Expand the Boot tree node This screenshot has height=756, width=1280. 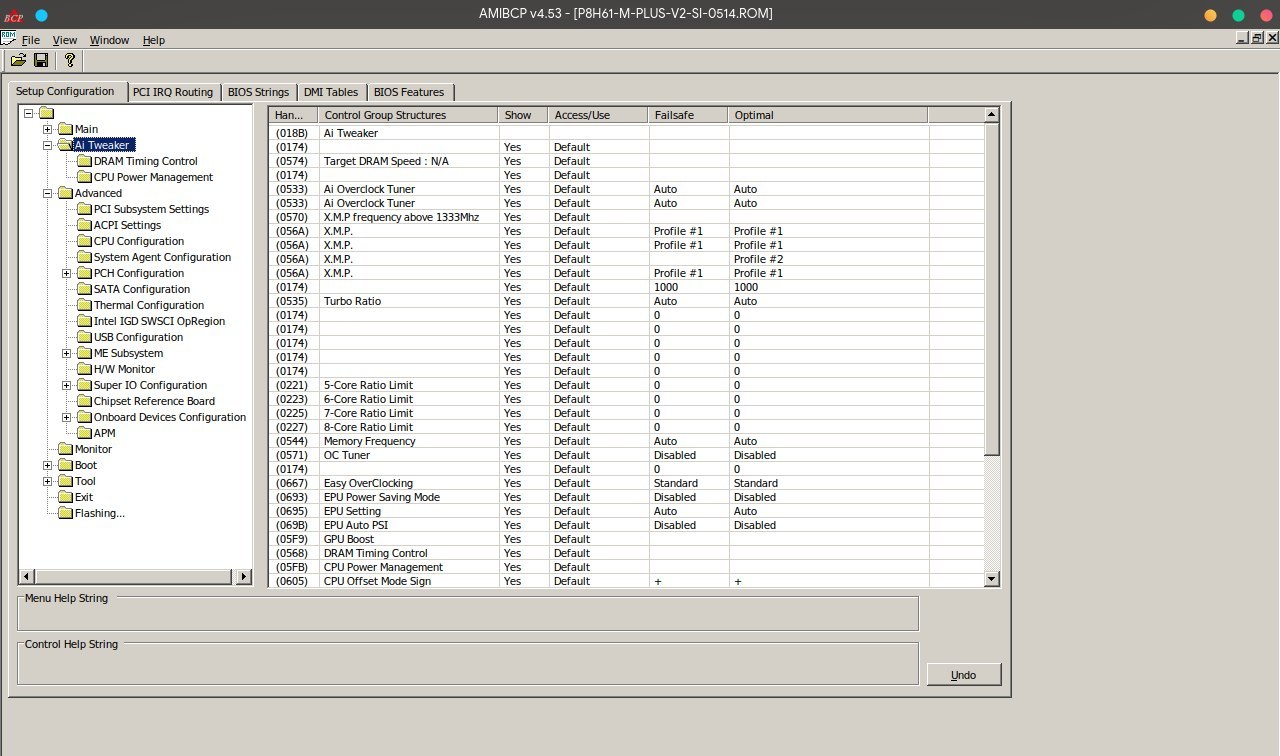[47, 465]
